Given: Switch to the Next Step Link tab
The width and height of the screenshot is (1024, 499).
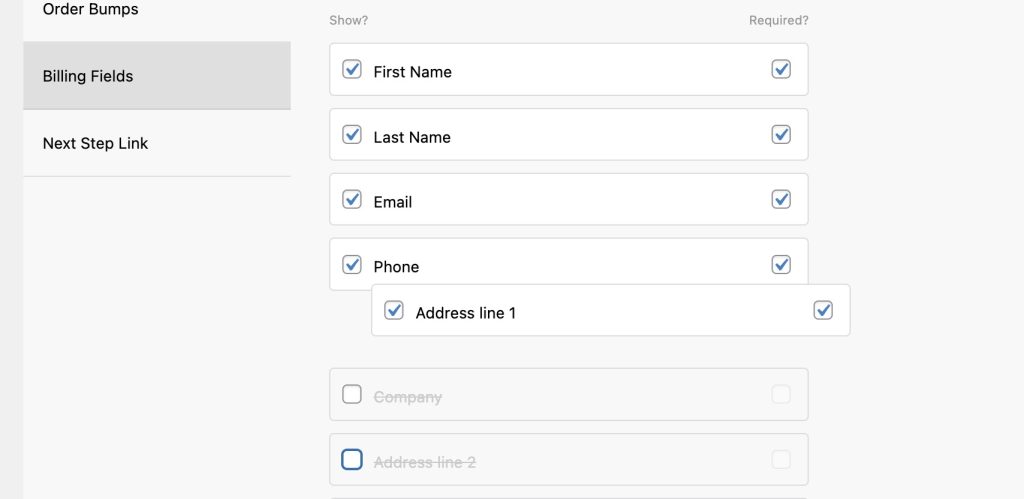Looking at the screenshot, I should point(95,144).
